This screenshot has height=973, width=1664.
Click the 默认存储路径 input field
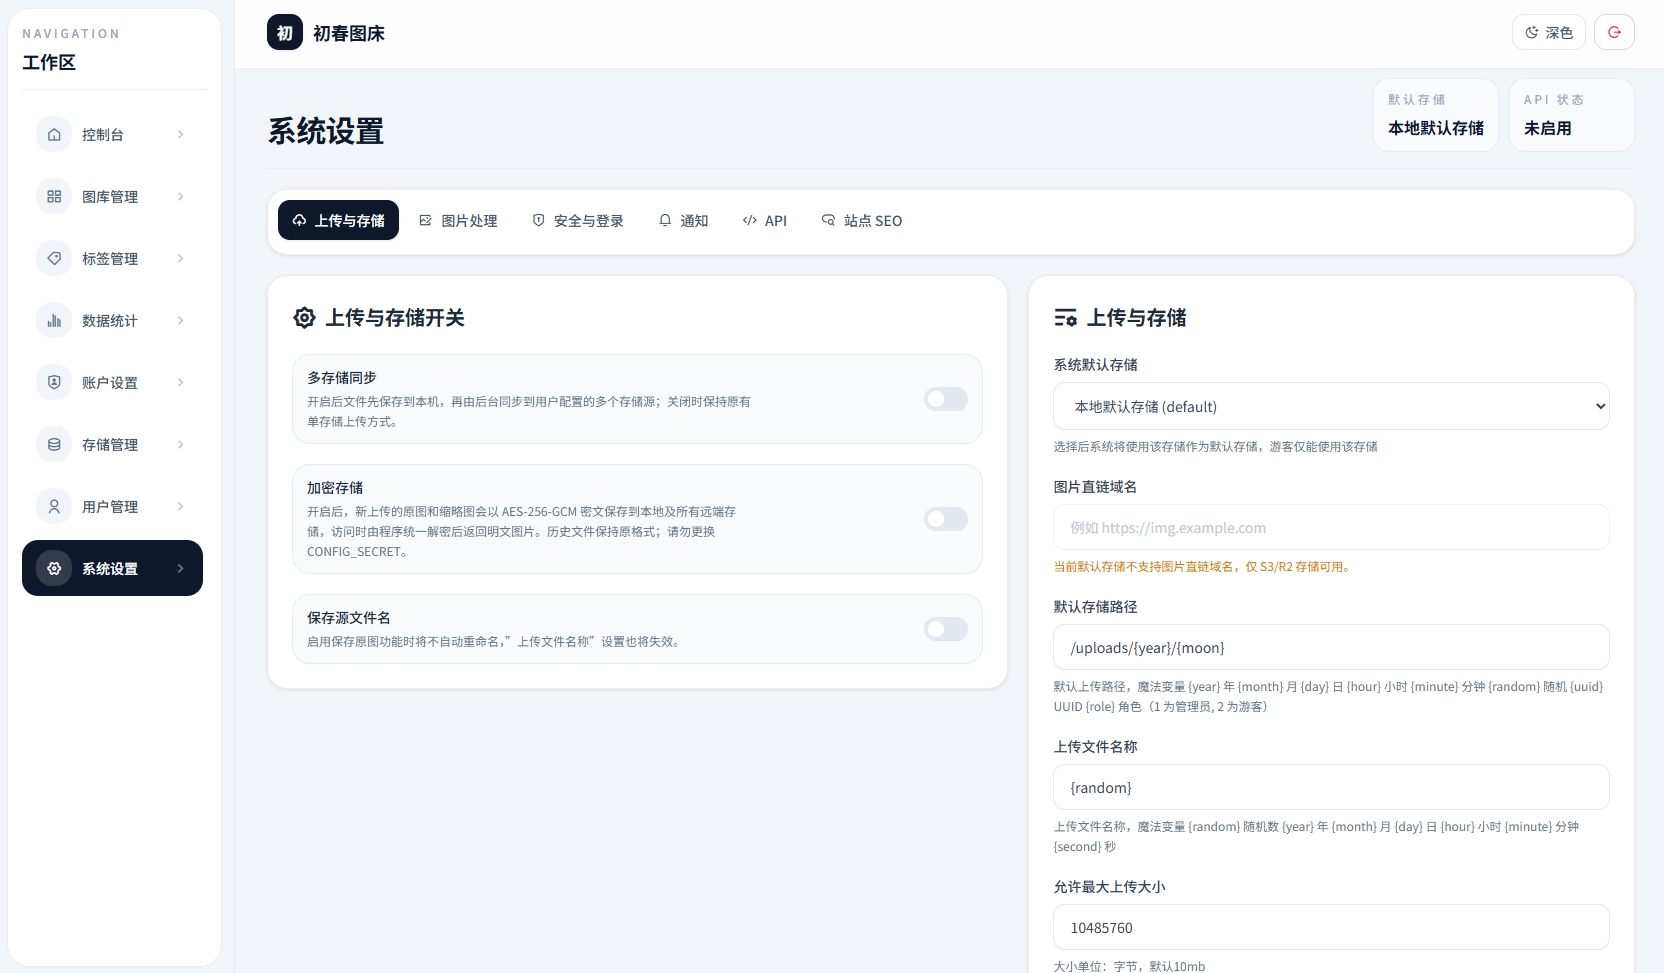[1331, 647]
